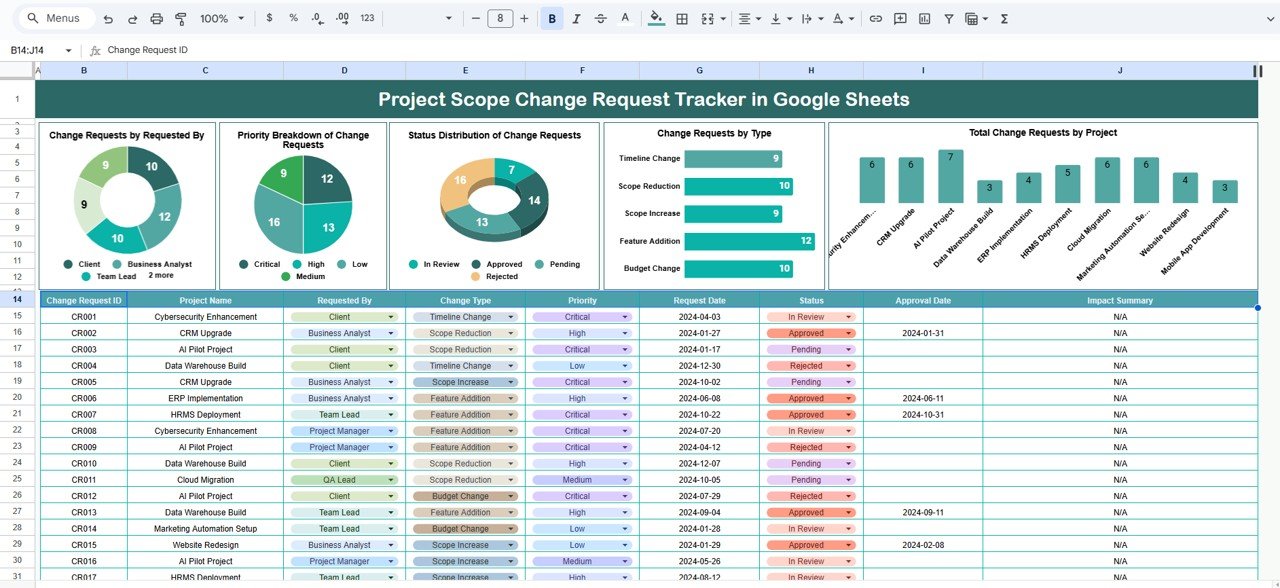Click the formula bar input area
This screenshot has height=588, width=1280.
click(300, 49)
